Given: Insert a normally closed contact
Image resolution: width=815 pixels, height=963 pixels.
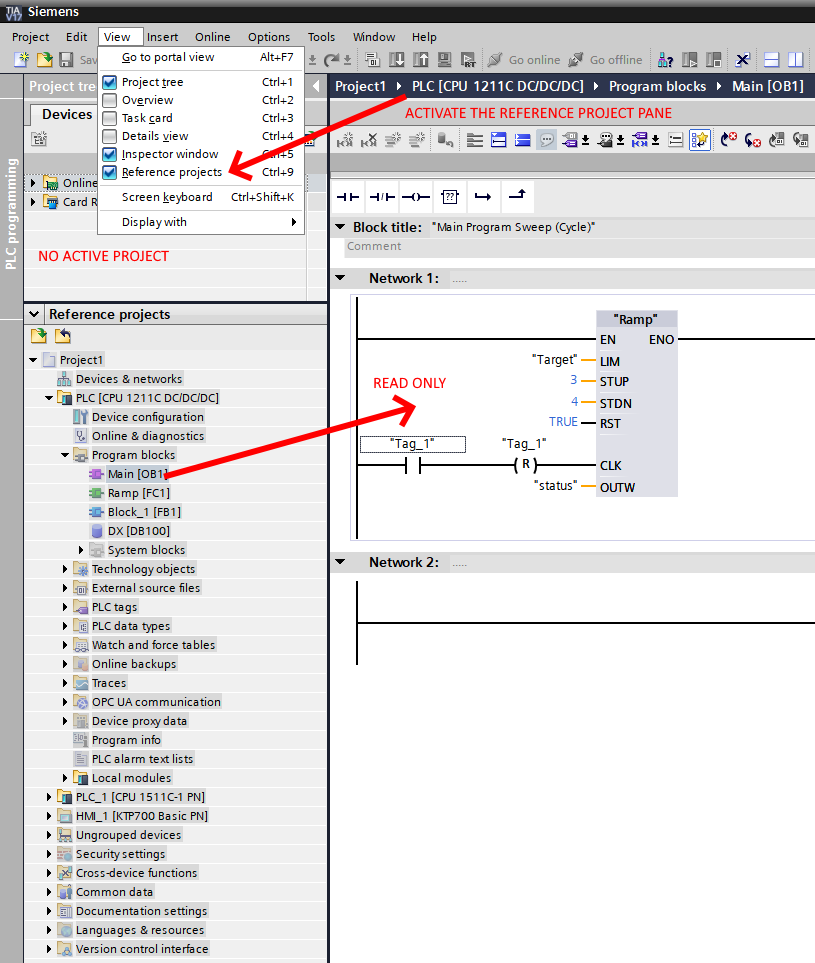Looking at the screenshot, I should (x=382, y=196).
